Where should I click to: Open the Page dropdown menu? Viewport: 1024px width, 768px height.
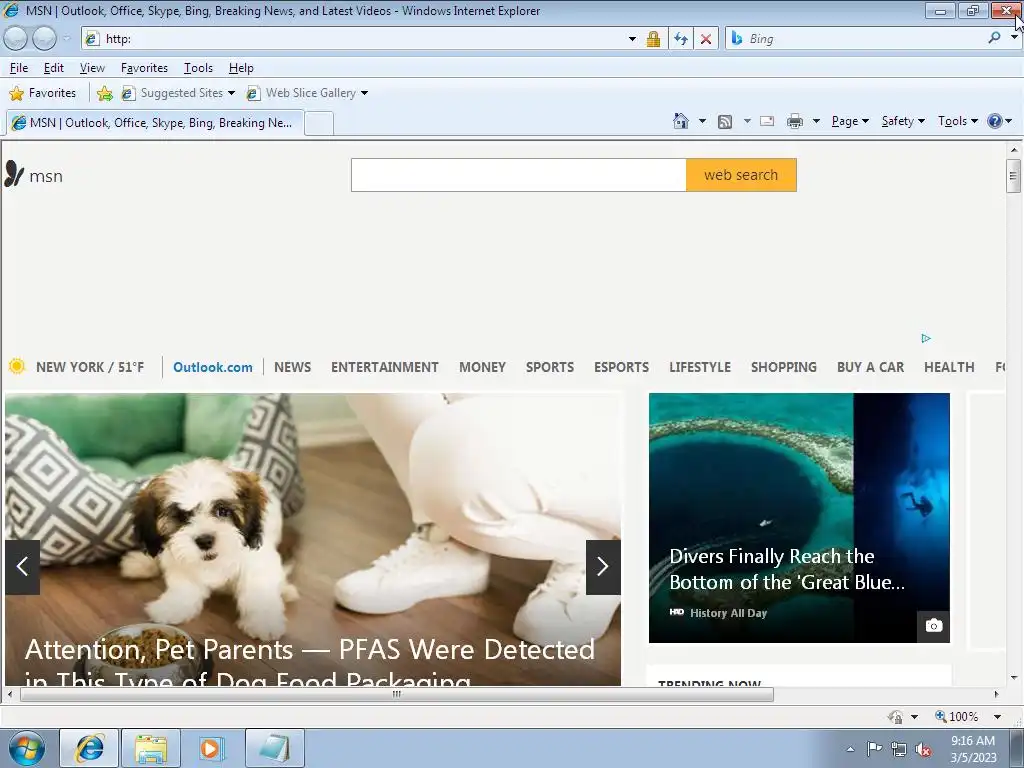click(x=850, y=121)
